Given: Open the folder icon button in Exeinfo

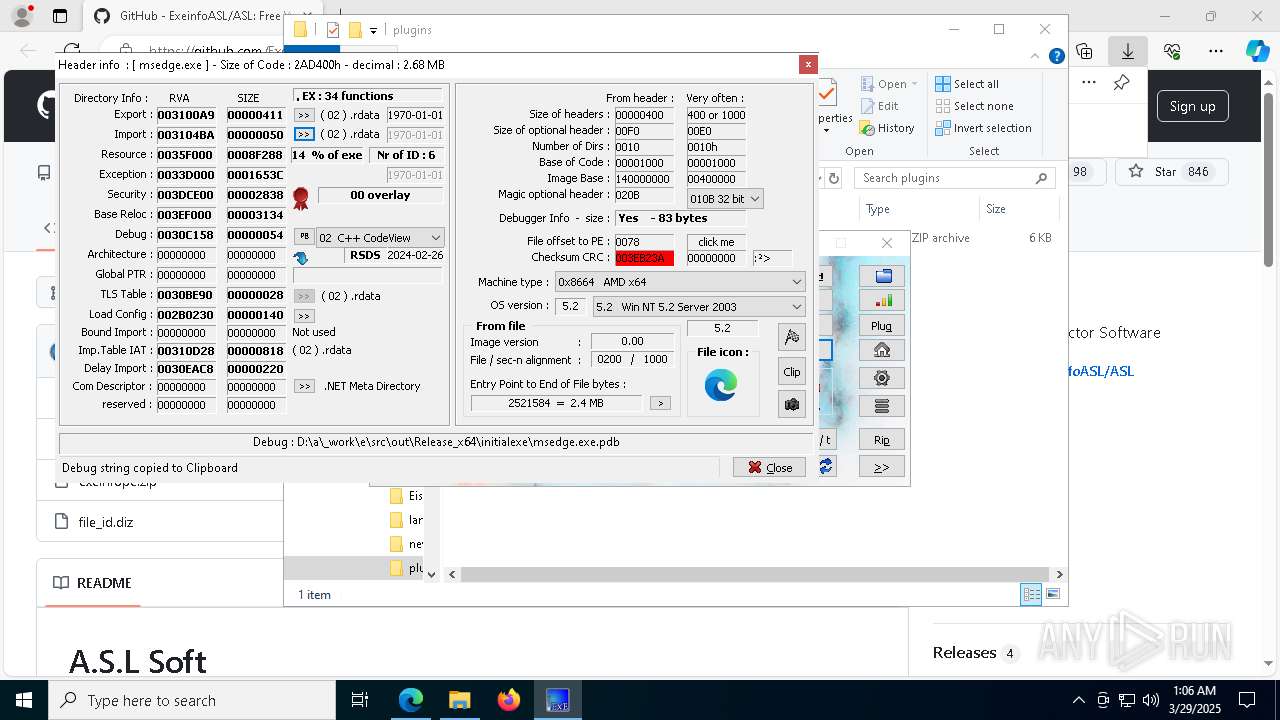Looking at the screenshot, I should coord(882,276).
